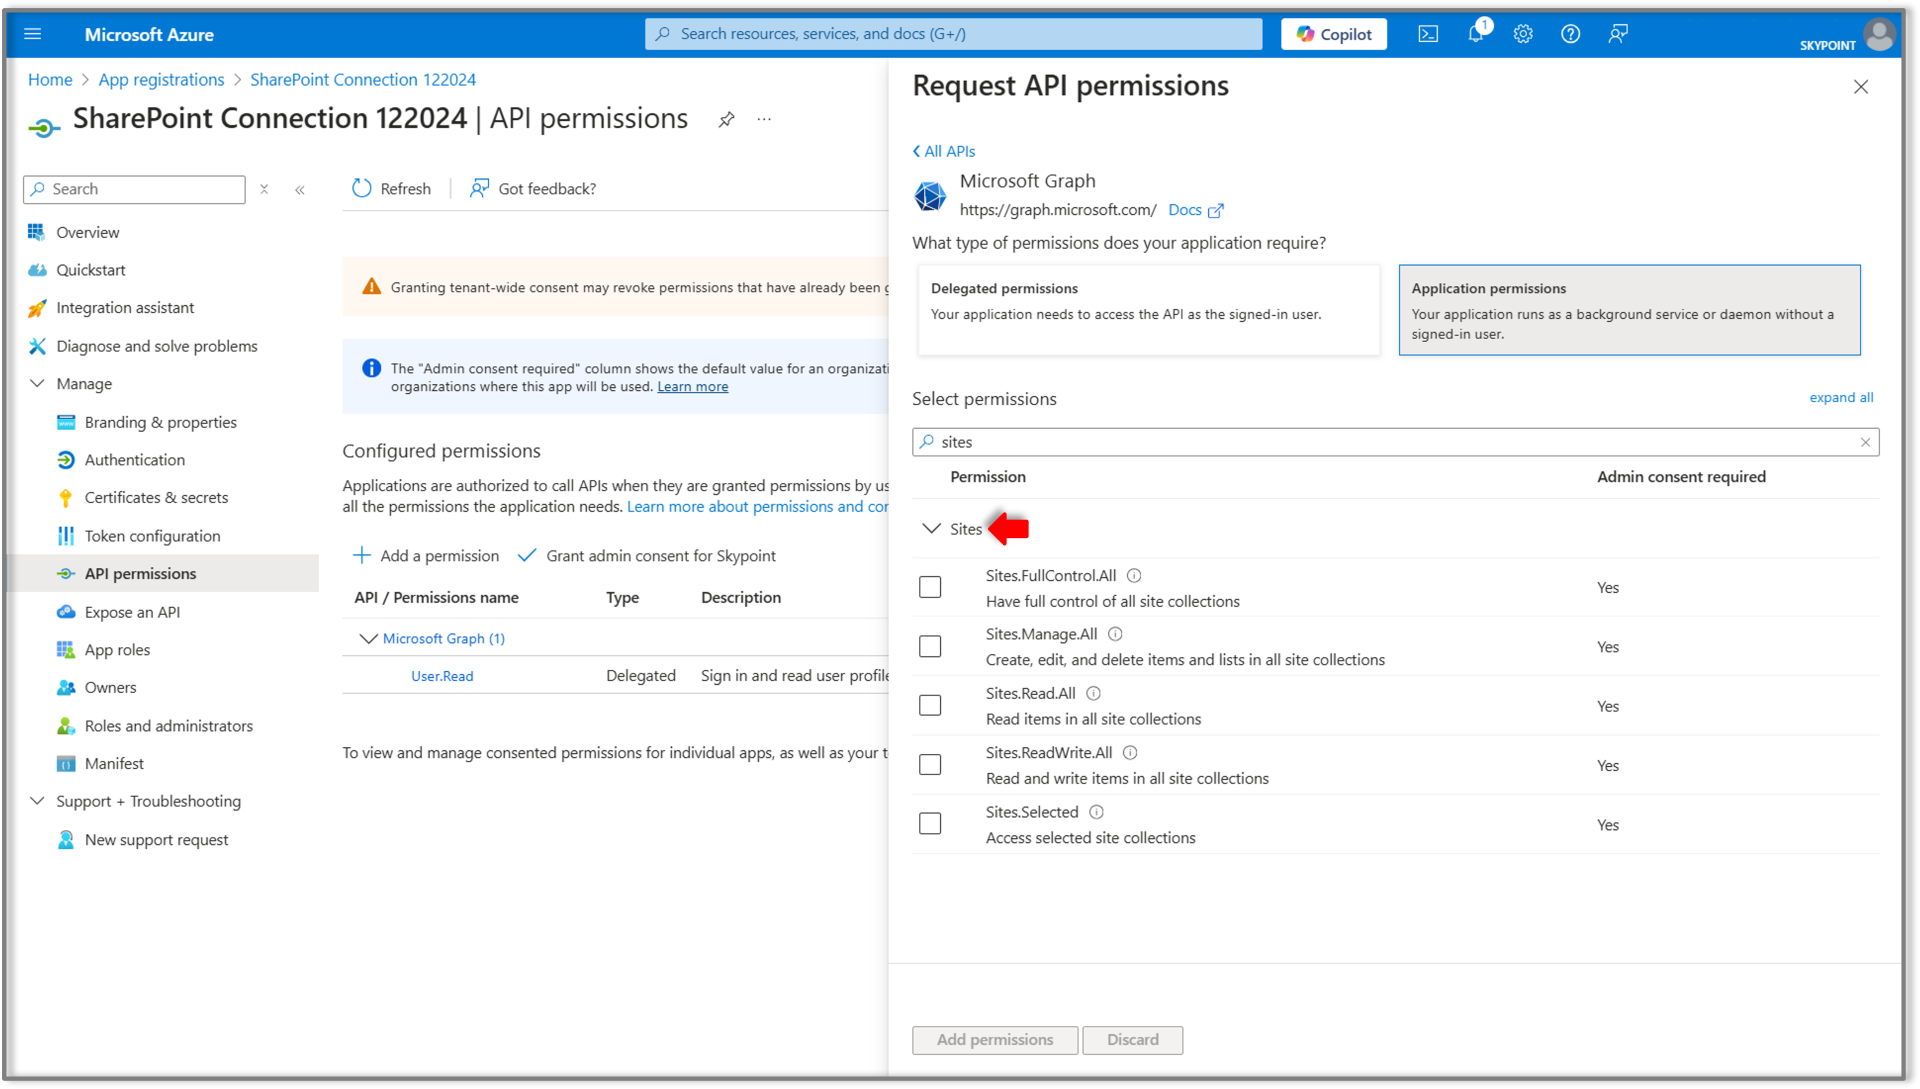
Task: Open the notifications bell icon
Action: 1476,34
